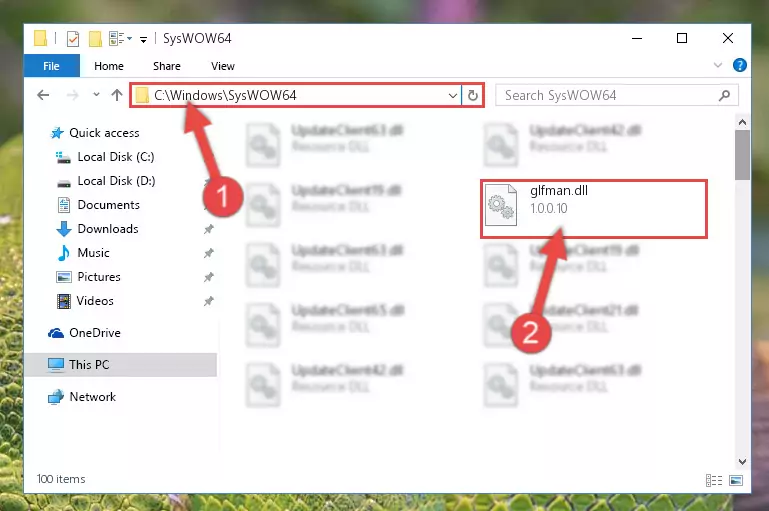
Task: Select Network in navigation pane
Action: (x=93, y=397)
